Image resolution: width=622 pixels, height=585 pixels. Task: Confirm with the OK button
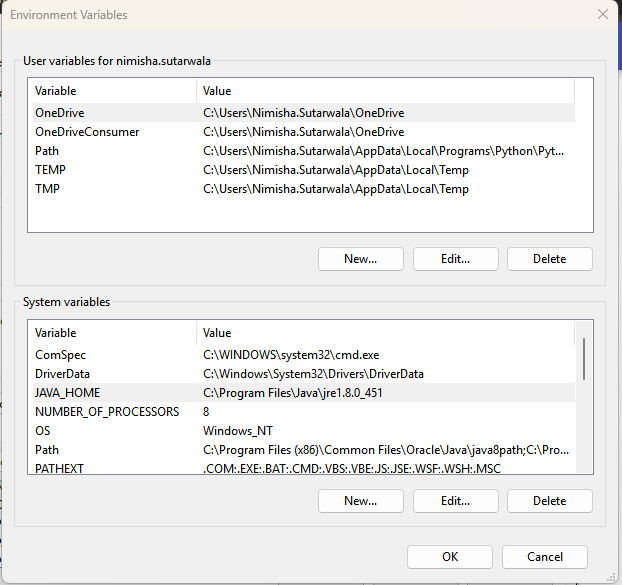450,557
